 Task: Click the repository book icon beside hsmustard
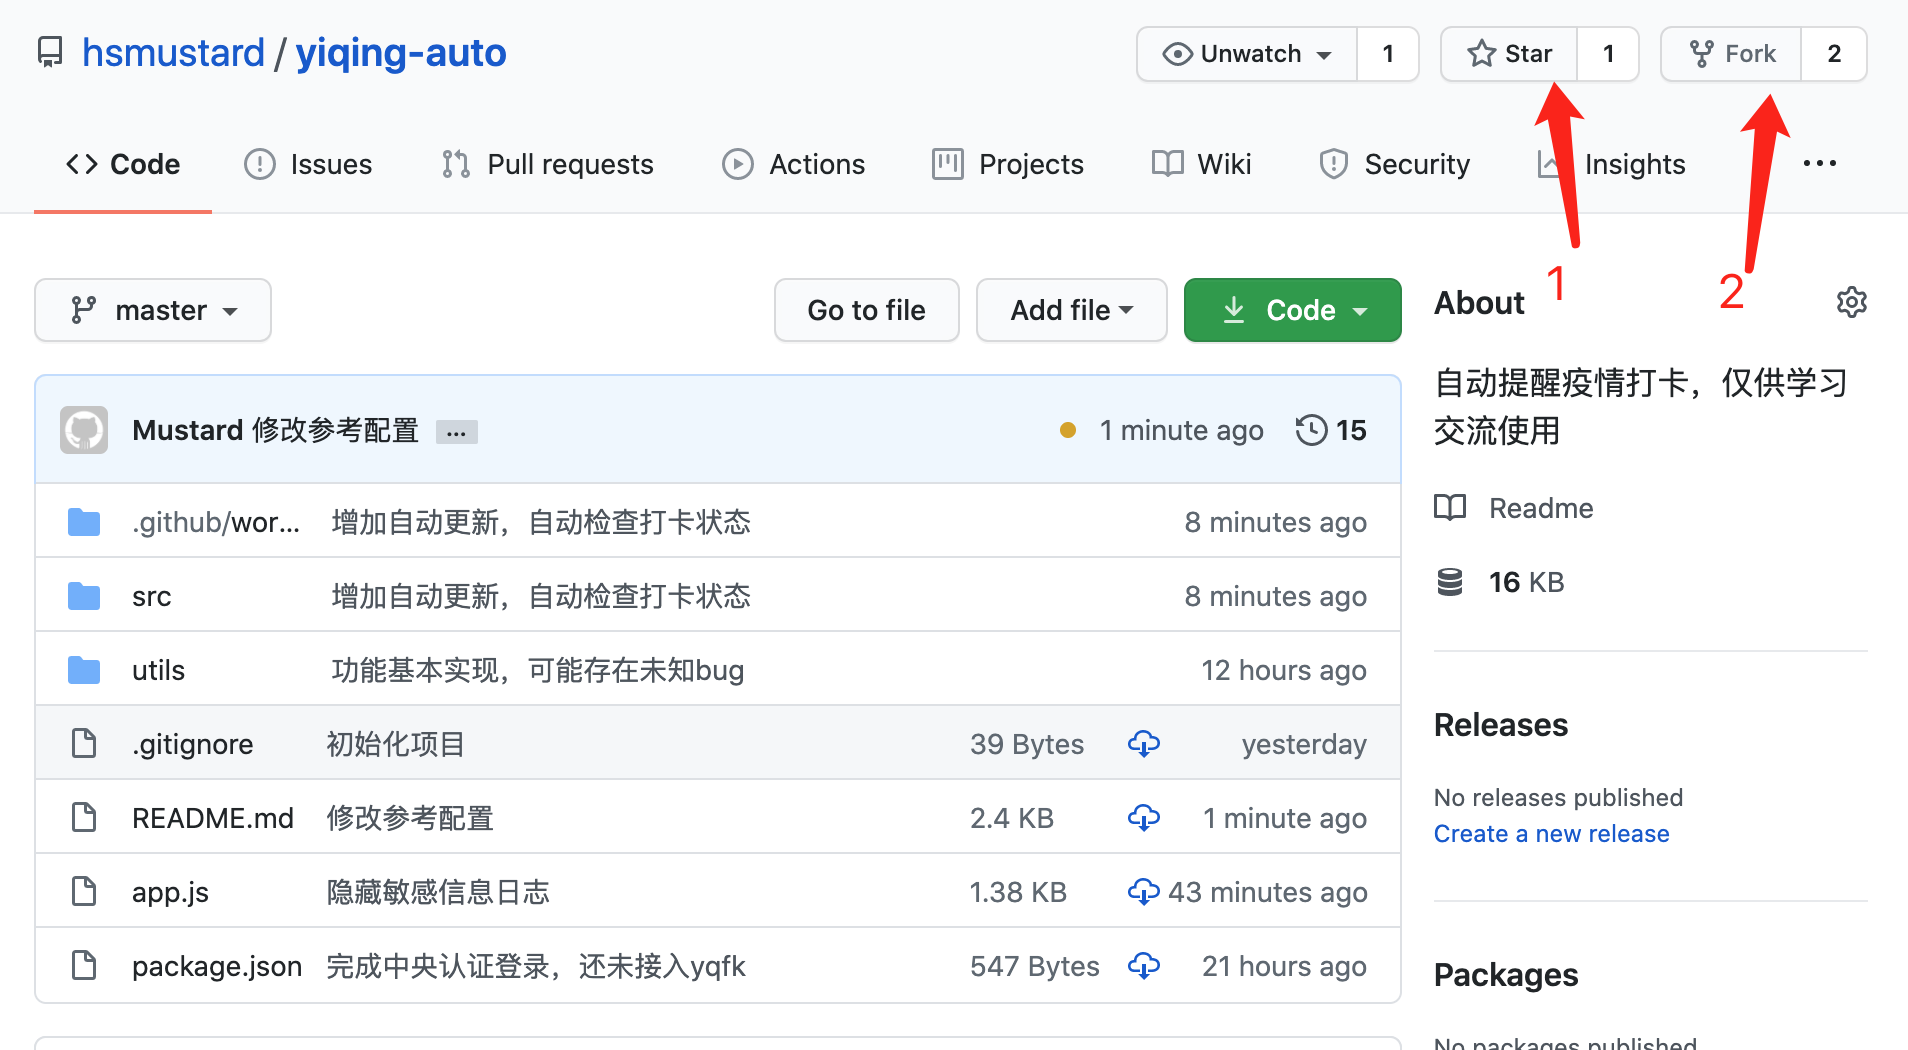pyautogui.click(x=50, y=52)
